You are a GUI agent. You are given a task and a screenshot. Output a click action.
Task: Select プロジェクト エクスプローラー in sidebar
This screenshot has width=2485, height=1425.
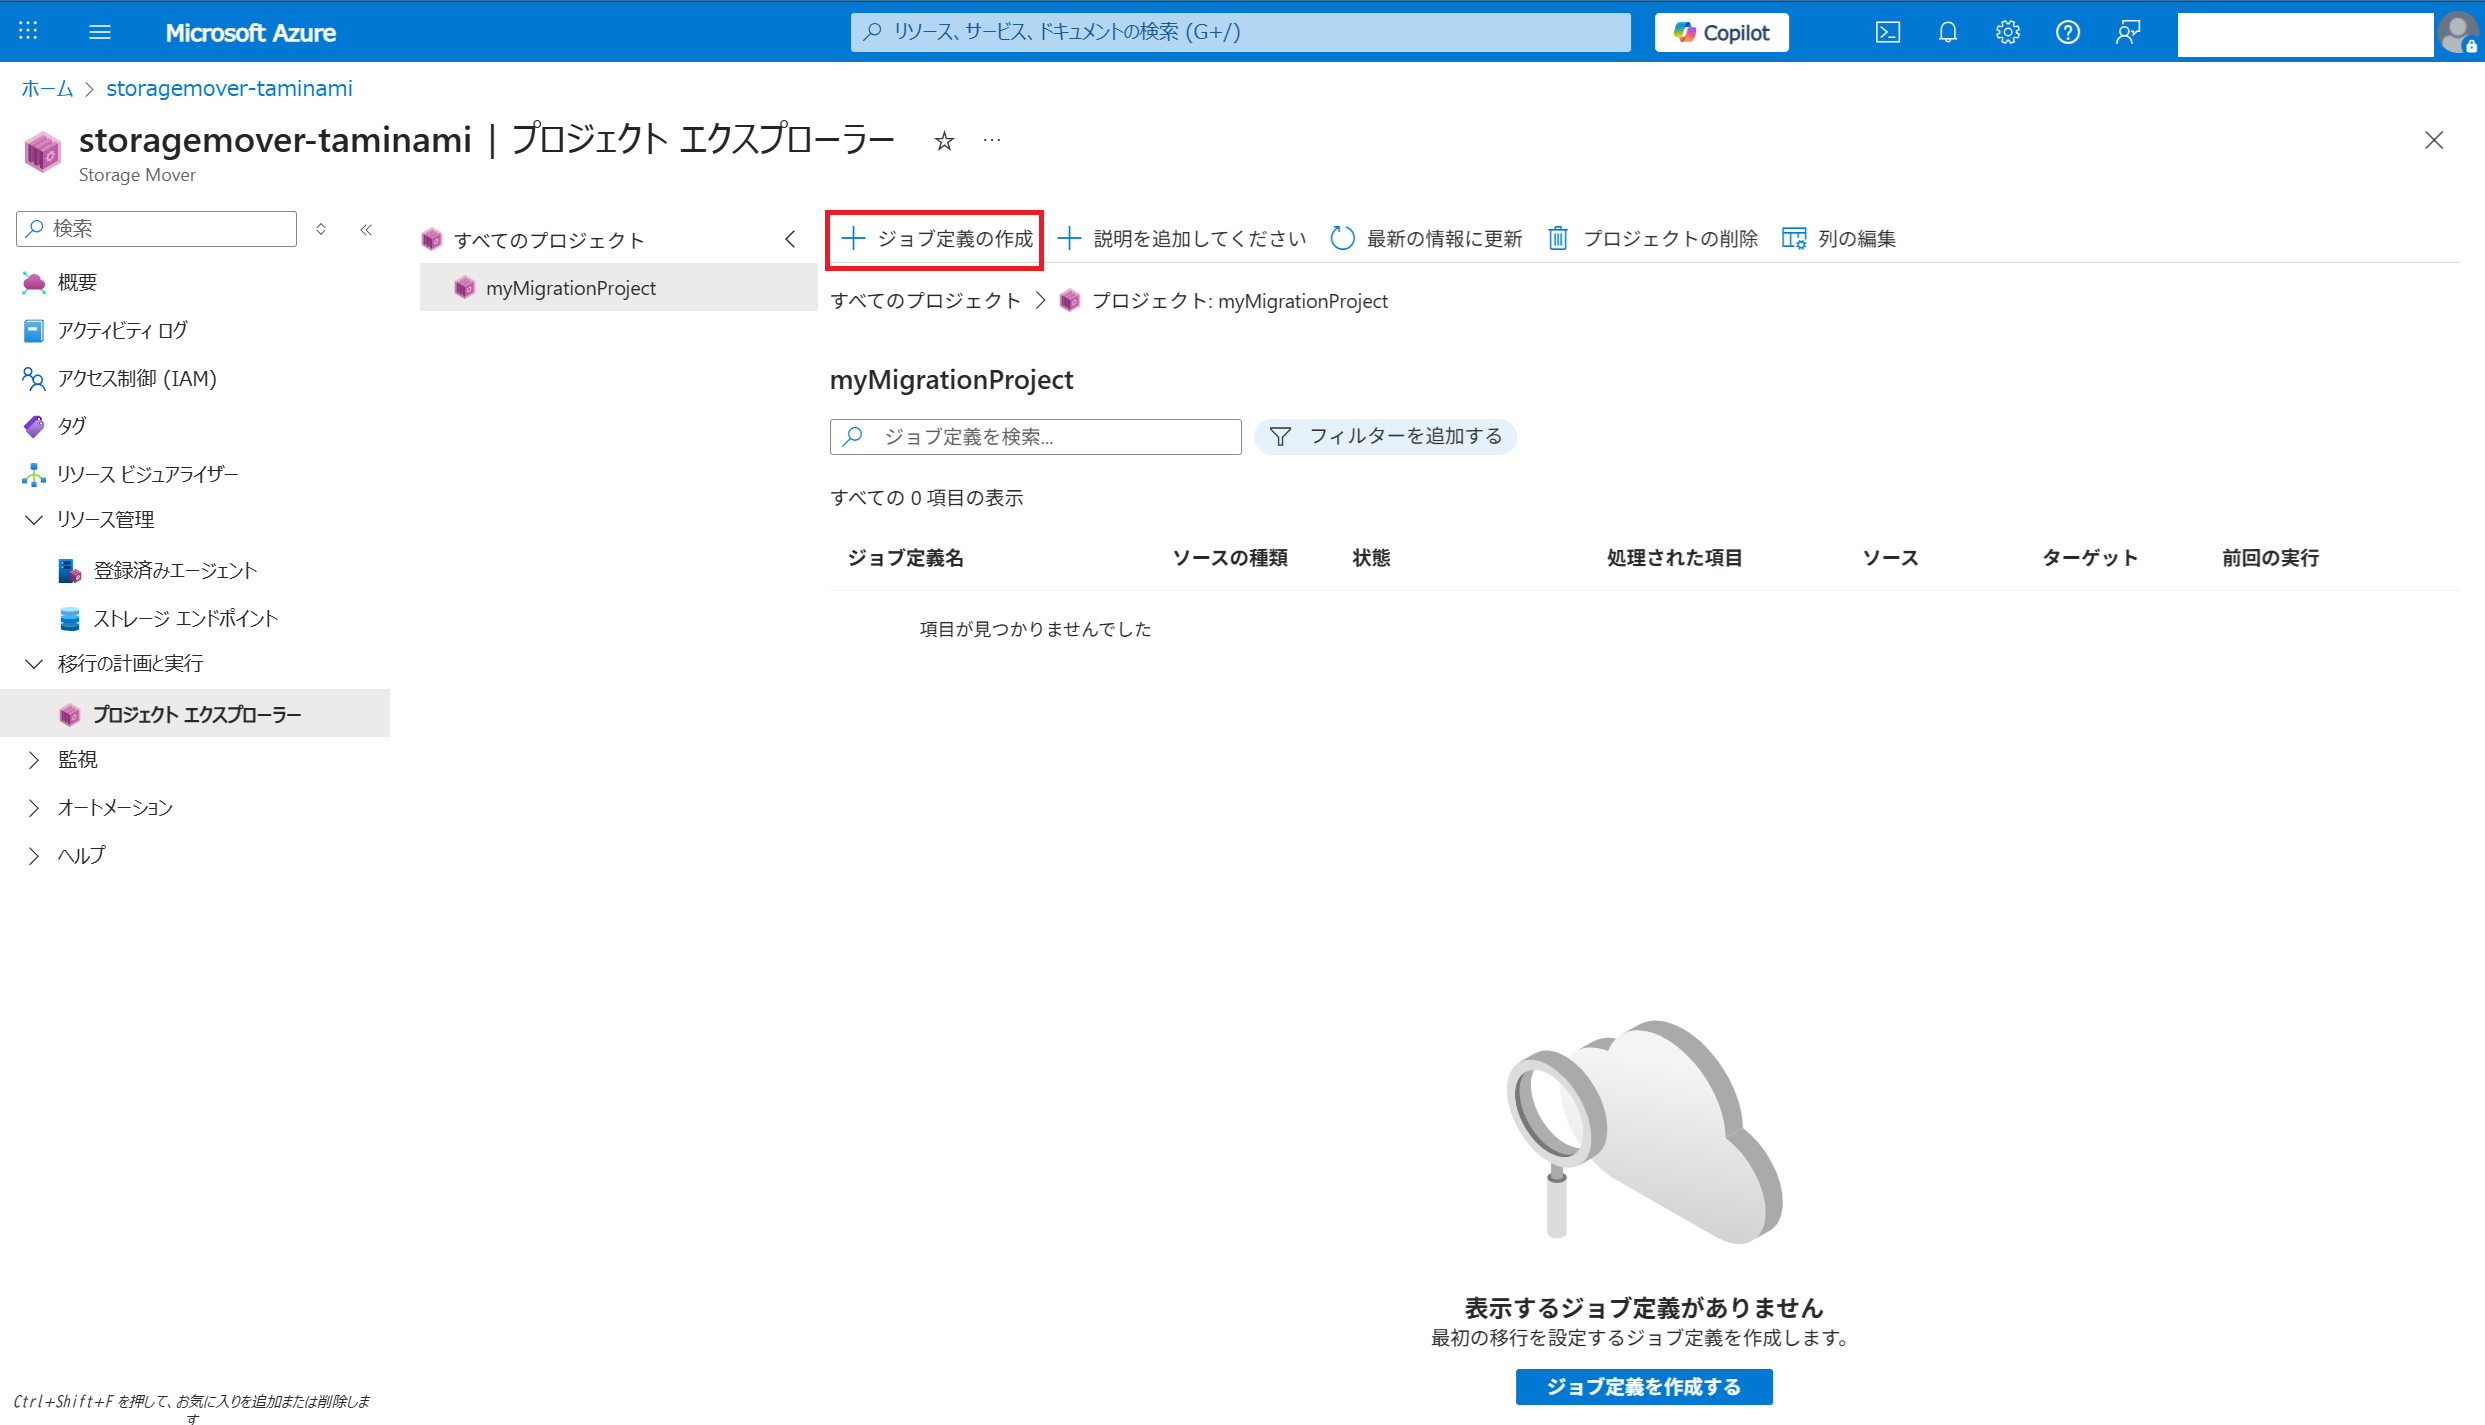tap(195, 714)
